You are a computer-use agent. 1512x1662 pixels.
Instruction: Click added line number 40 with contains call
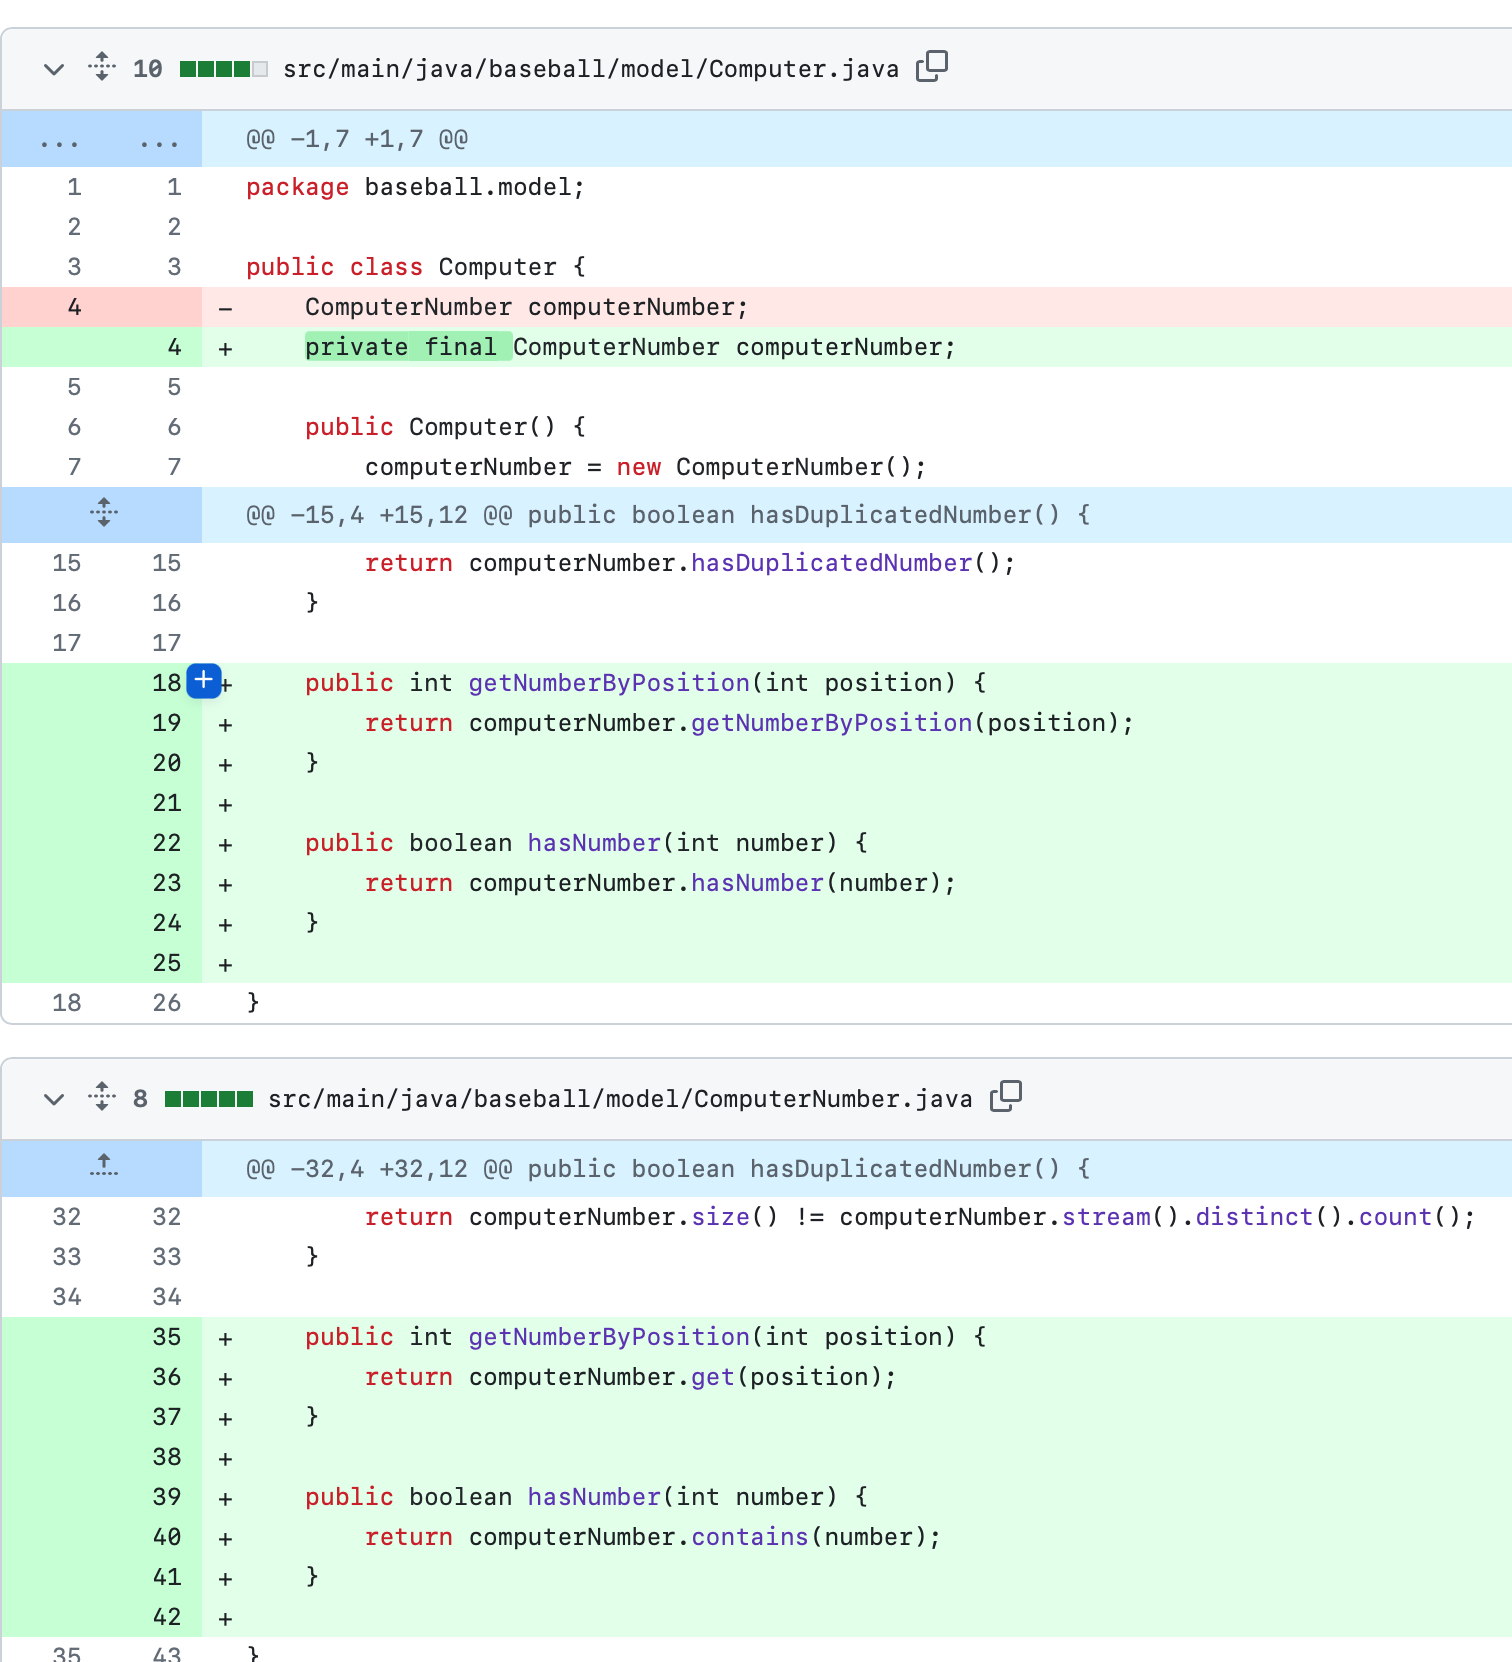click(x=167, y=1537)
